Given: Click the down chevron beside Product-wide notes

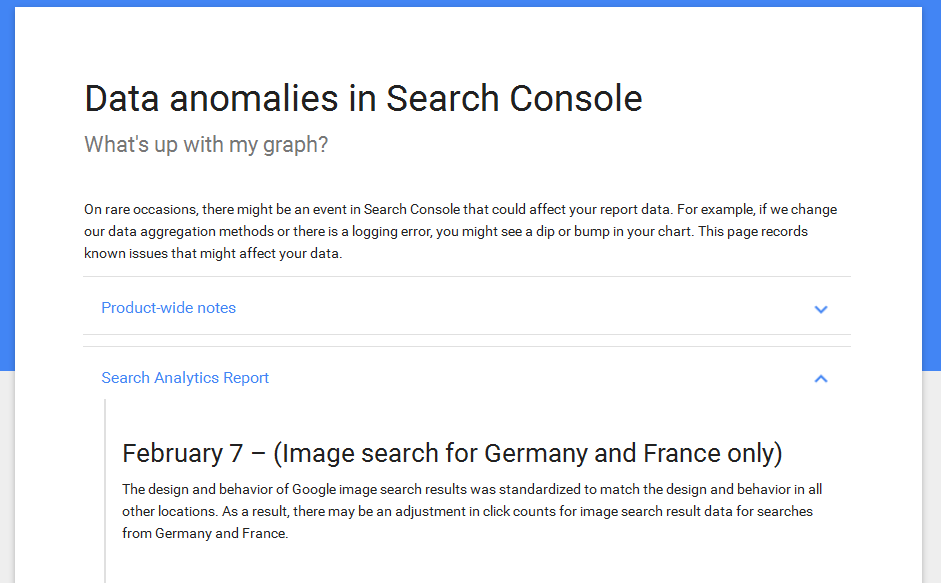Looking at the screenshot, I should (821, 310).
